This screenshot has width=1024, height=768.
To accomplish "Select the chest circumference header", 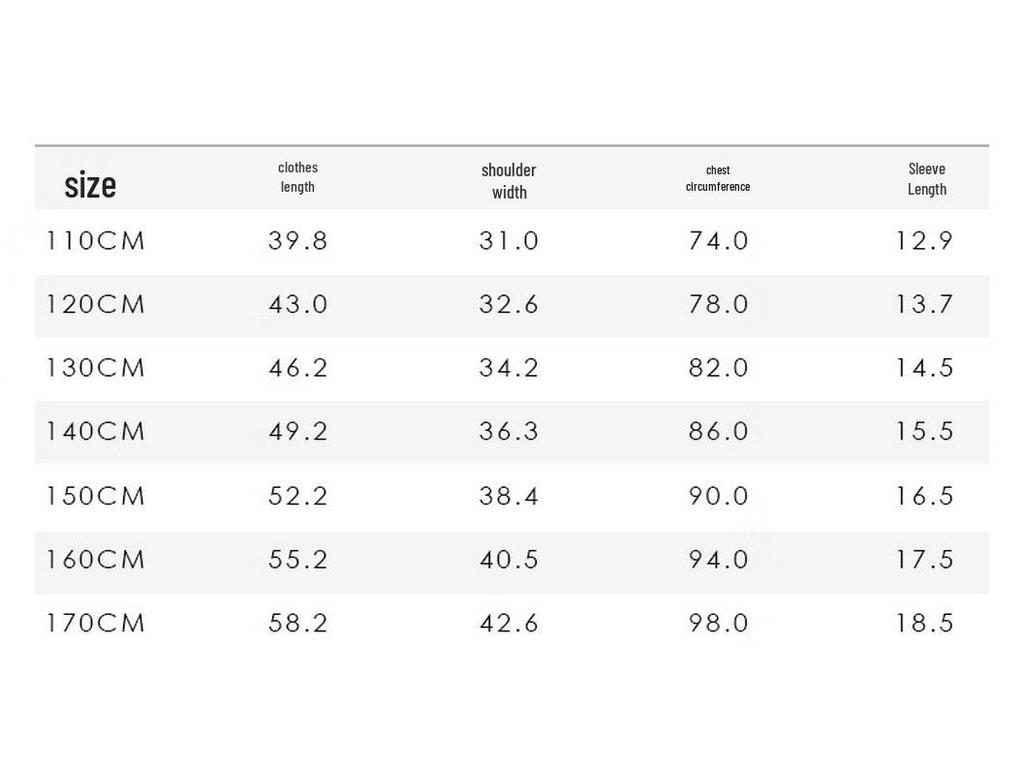I will (x=718, y=178).
